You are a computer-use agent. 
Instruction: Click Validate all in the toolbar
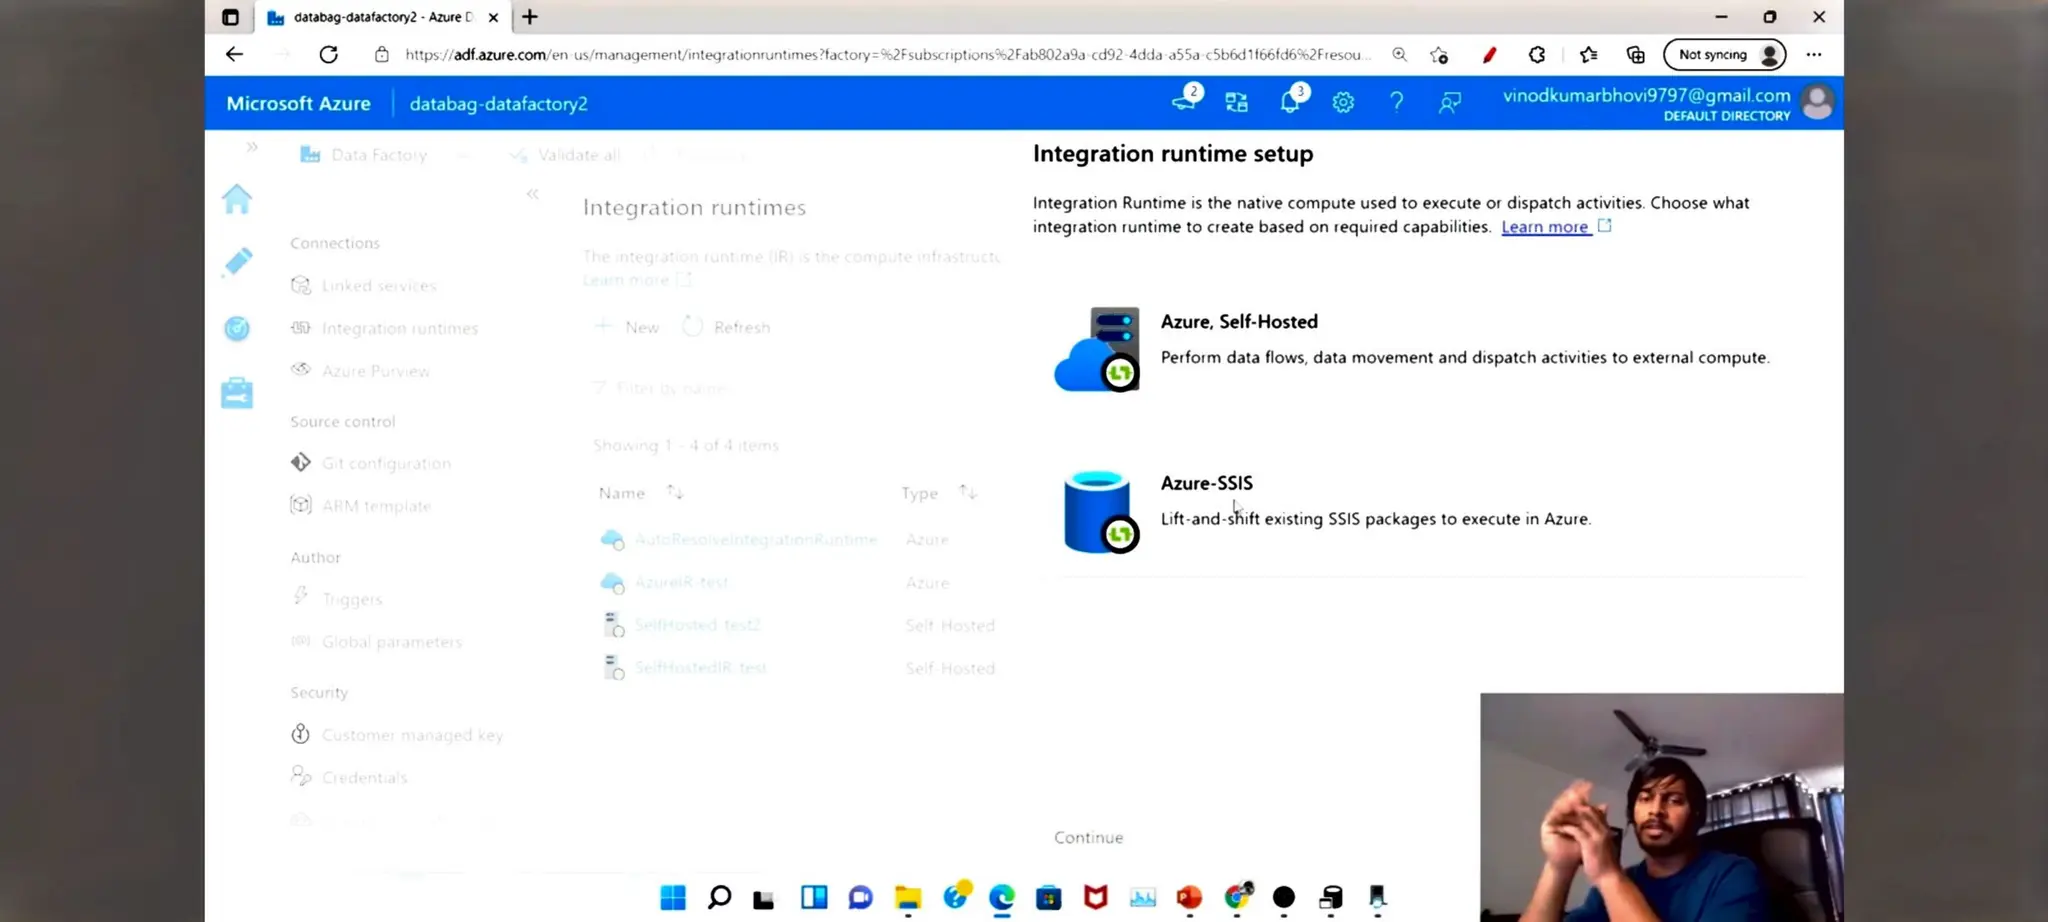pos(565,155)
